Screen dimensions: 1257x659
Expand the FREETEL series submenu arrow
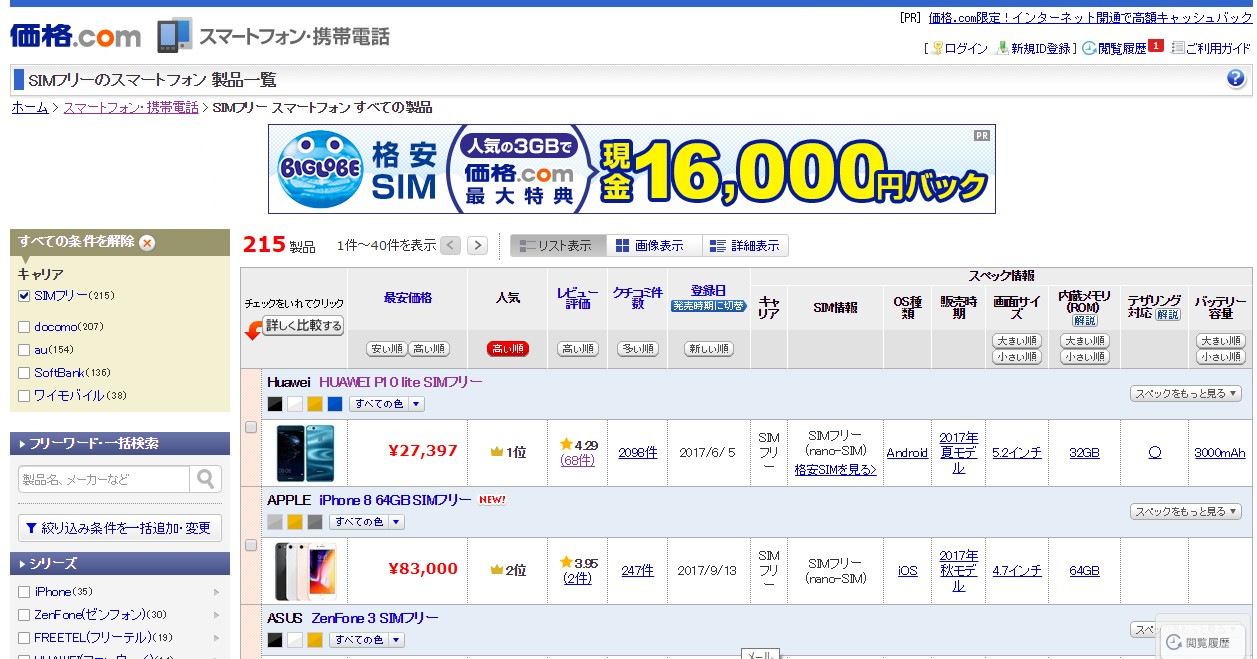click(217, 638)
